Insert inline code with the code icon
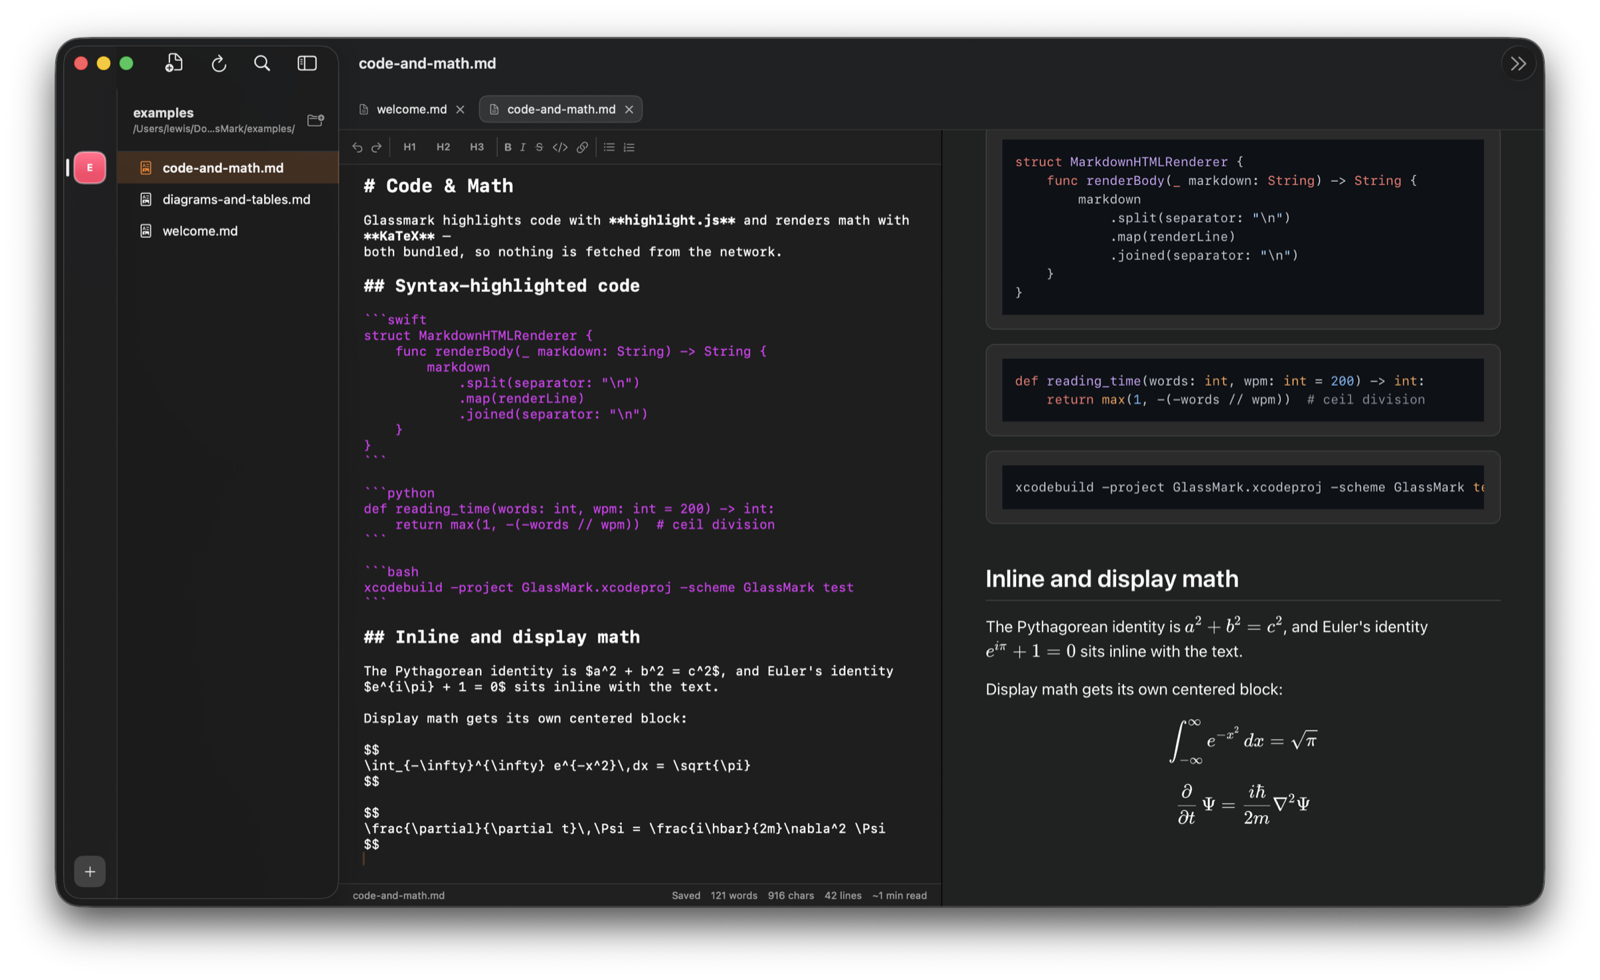The width and height of the screenshot is (1600, 980). coord(560,147)
